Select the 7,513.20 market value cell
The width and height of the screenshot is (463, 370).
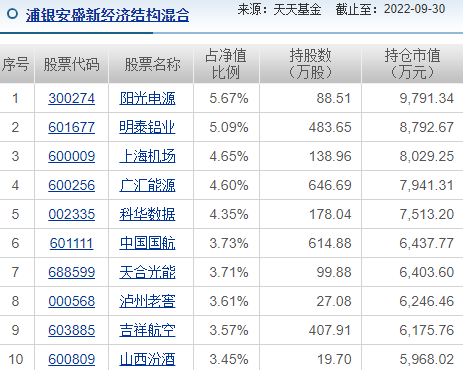(412, 214)
